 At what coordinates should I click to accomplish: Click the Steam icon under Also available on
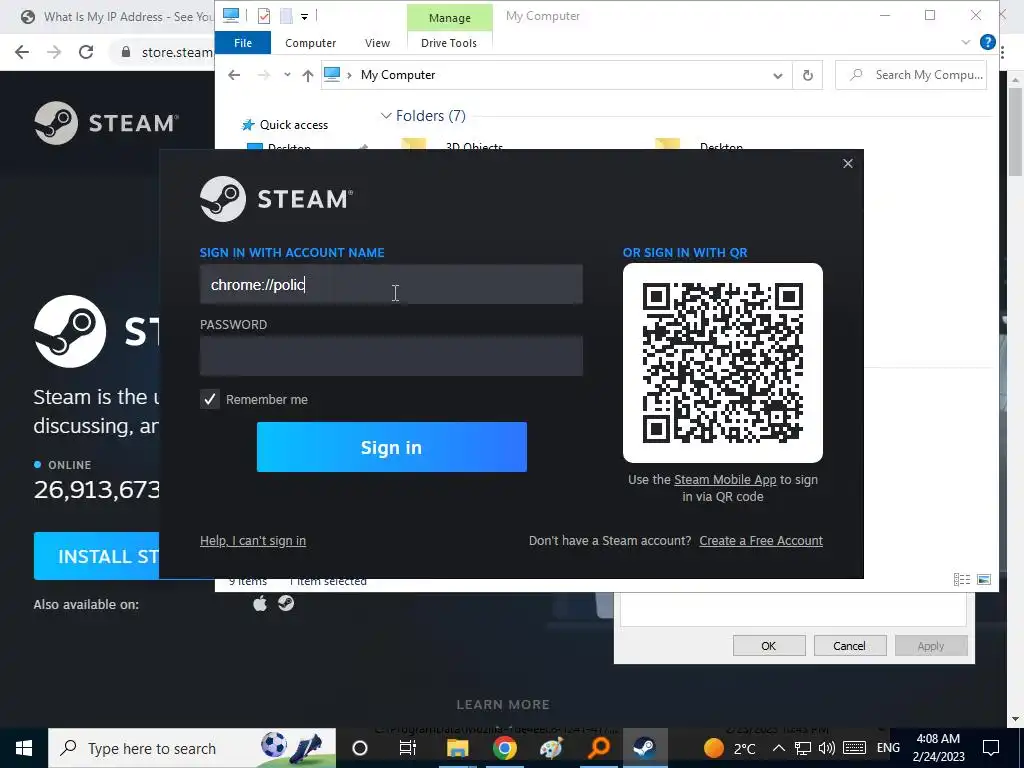click(x=286, y=603)
